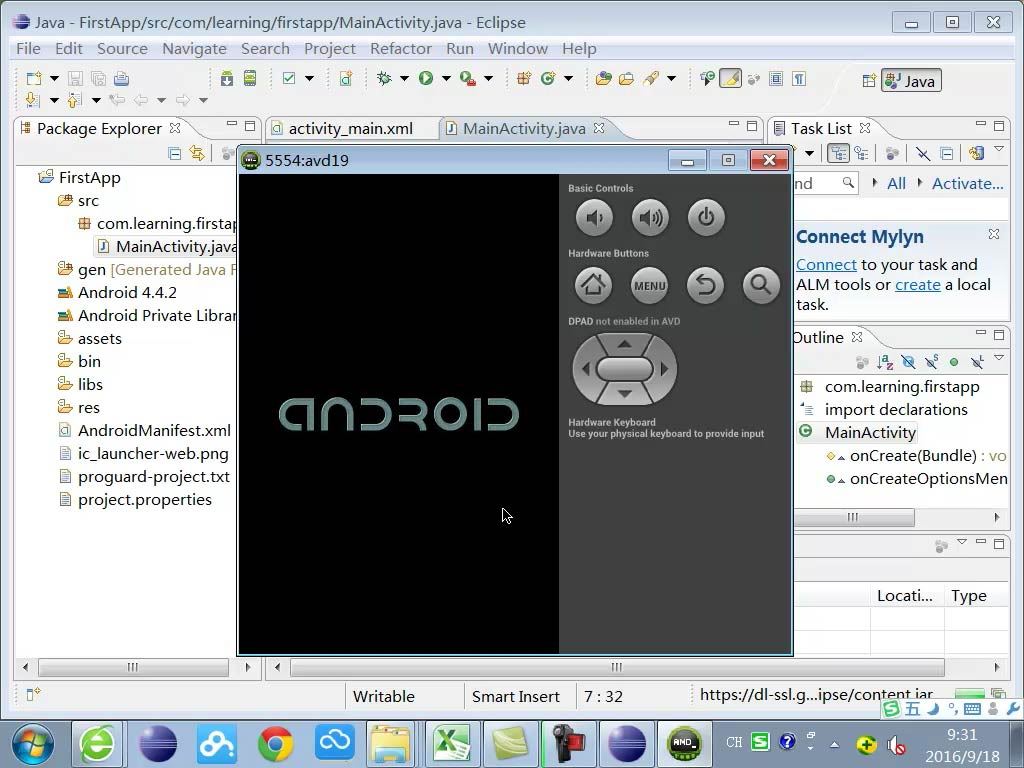The height and width of the screenshot is (768, 1024).
Task: Toggle Mark Occurrences highlighter in toolbar
Action: [731, 79]
